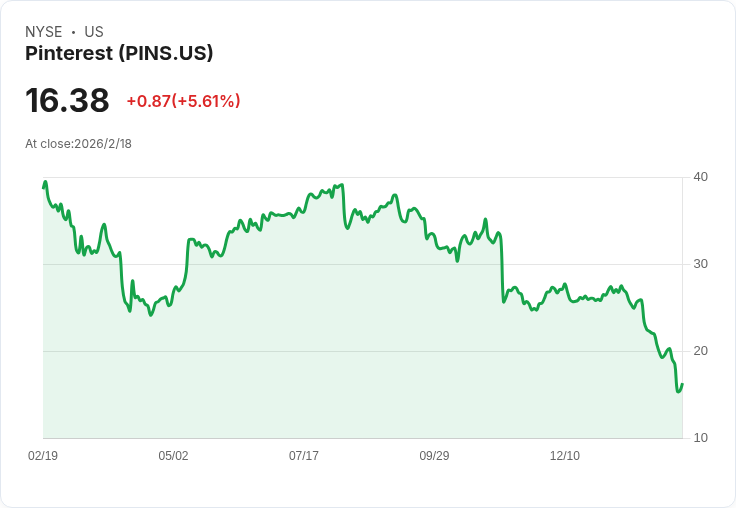736x508 pixels.
Task: Click the 20 y-axis label
Action: (x=701, y=351)
